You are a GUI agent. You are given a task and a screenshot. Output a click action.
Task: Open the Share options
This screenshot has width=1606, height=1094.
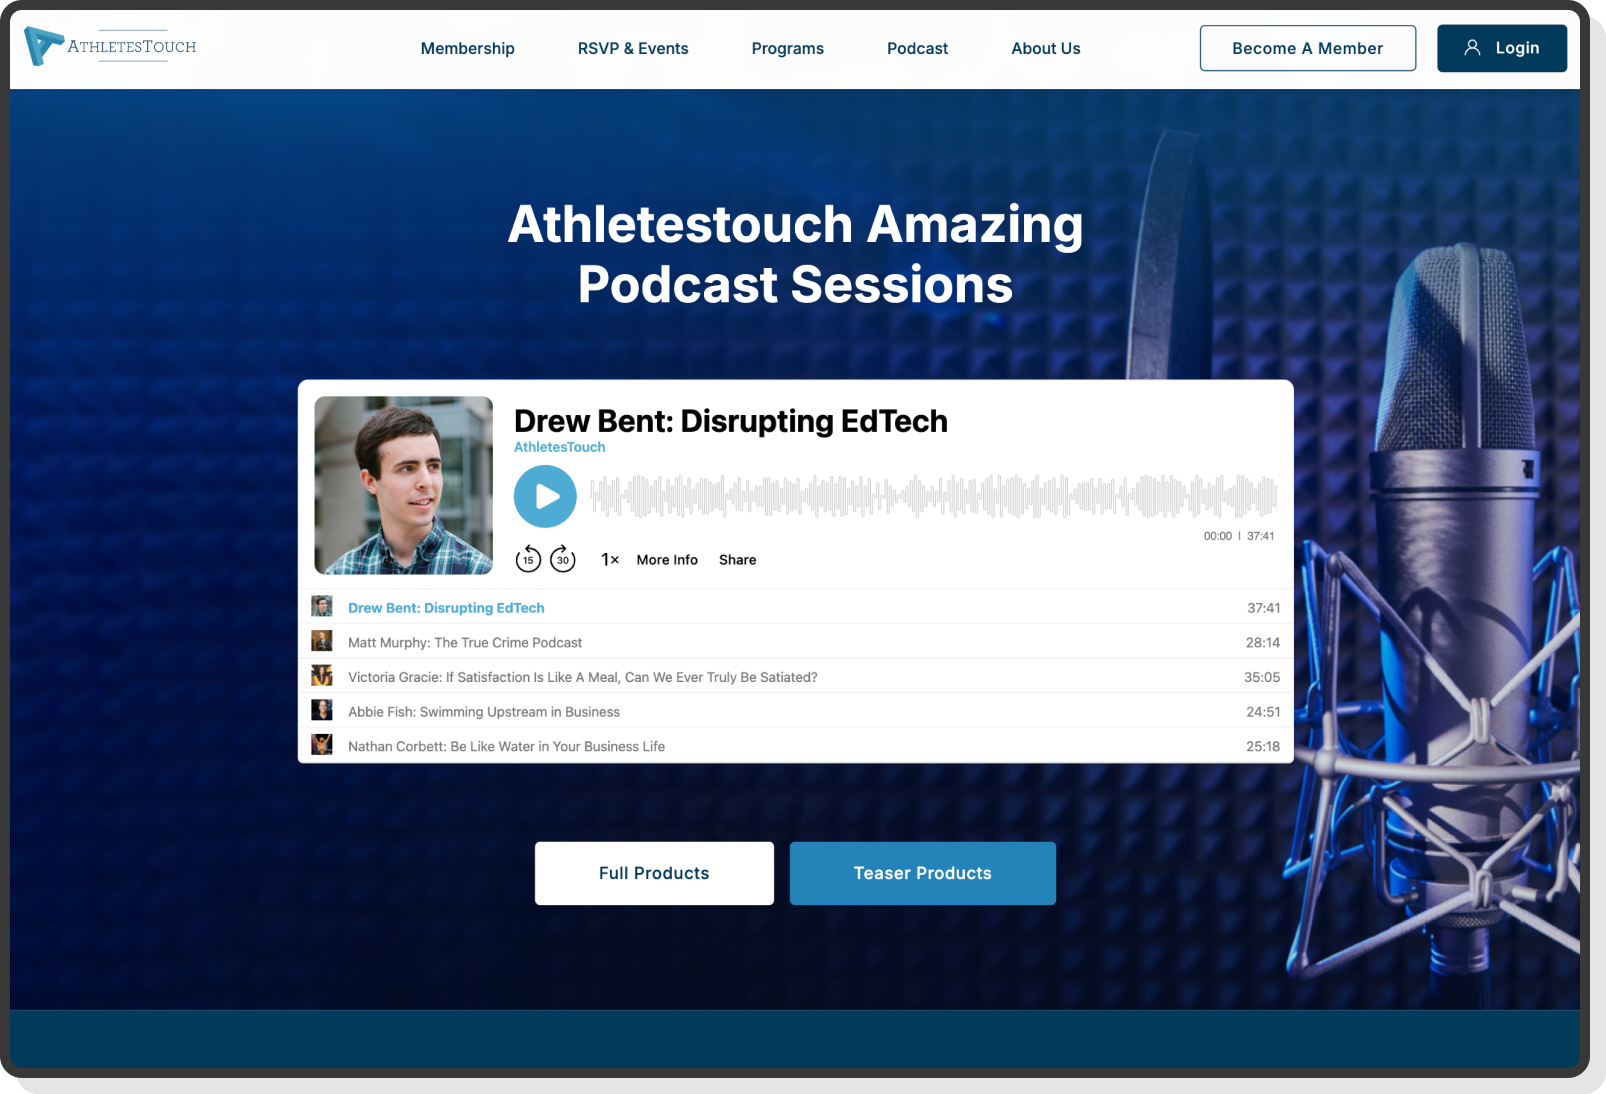point(737,560)
